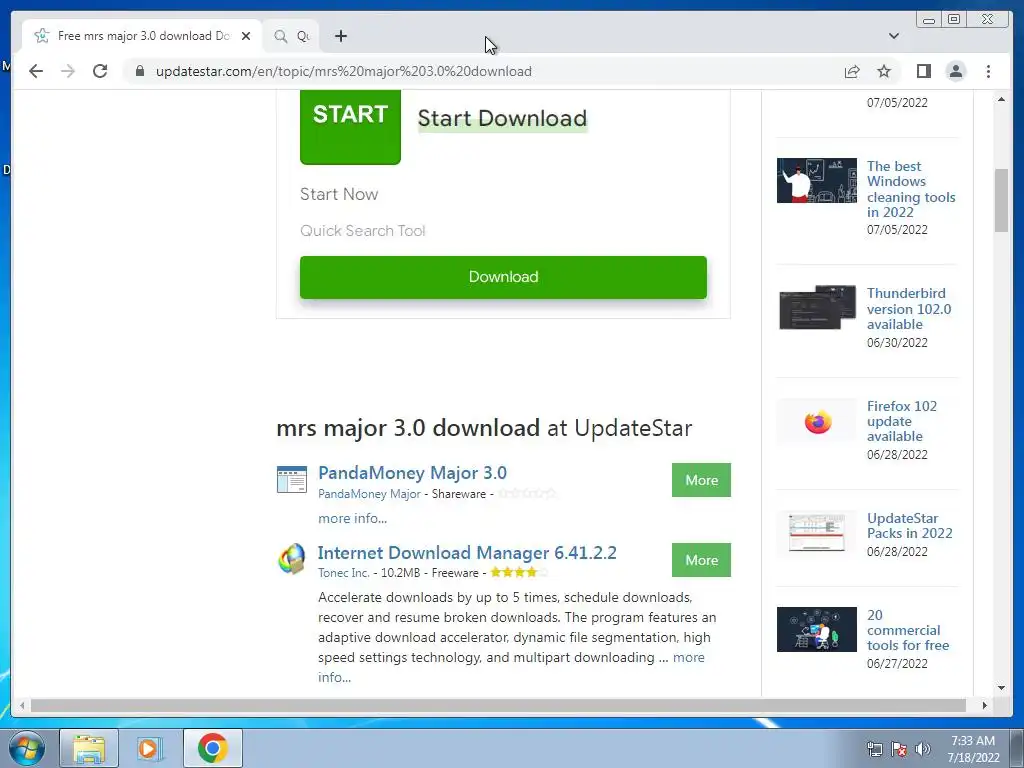Open Windows Explorer from taskbar
Viewport: 1024px width, 768px height.
pyautogui.click(x=89, y=748)
